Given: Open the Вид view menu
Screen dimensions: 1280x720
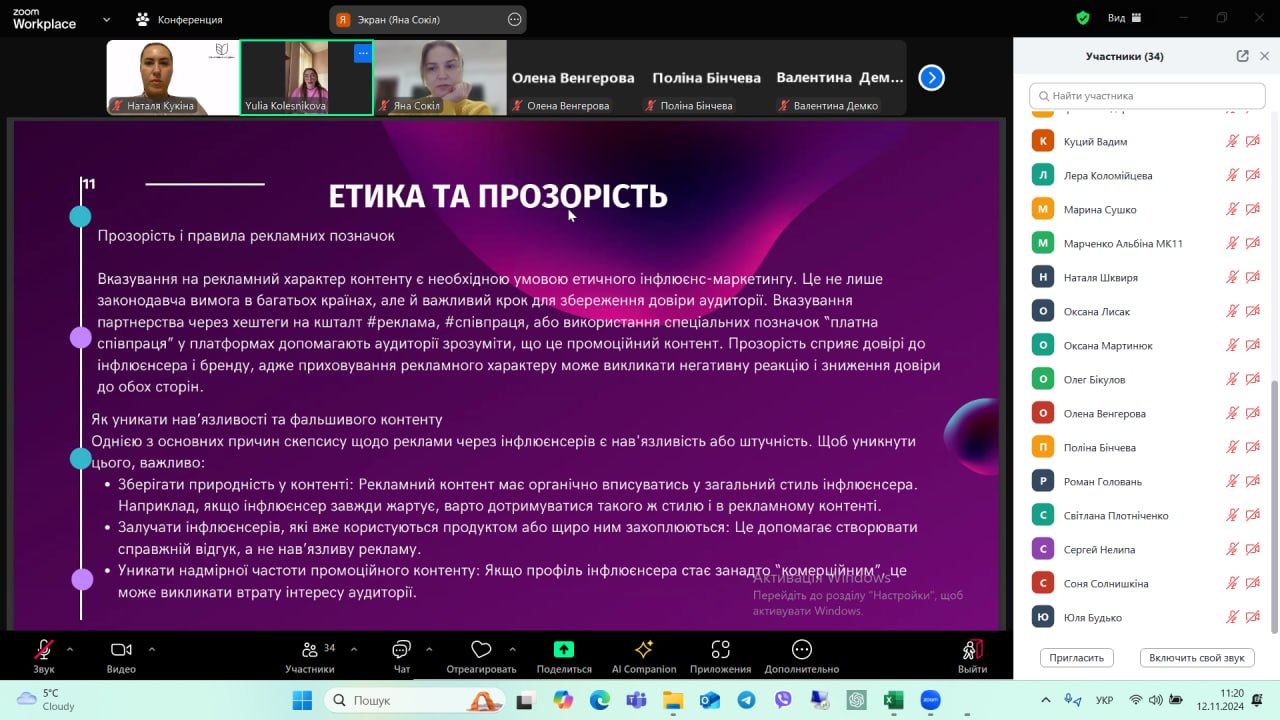Looking at the screenshot, I should (x=1124, y=18).
